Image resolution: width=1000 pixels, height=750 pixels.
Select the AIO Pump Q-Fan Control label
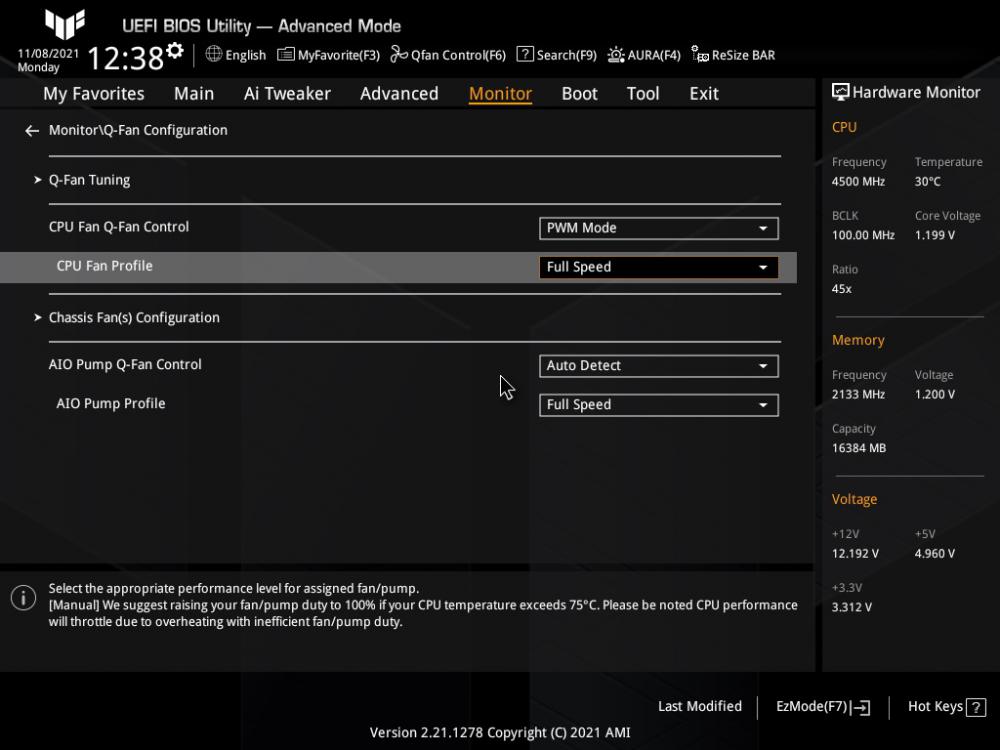[125, 365]
